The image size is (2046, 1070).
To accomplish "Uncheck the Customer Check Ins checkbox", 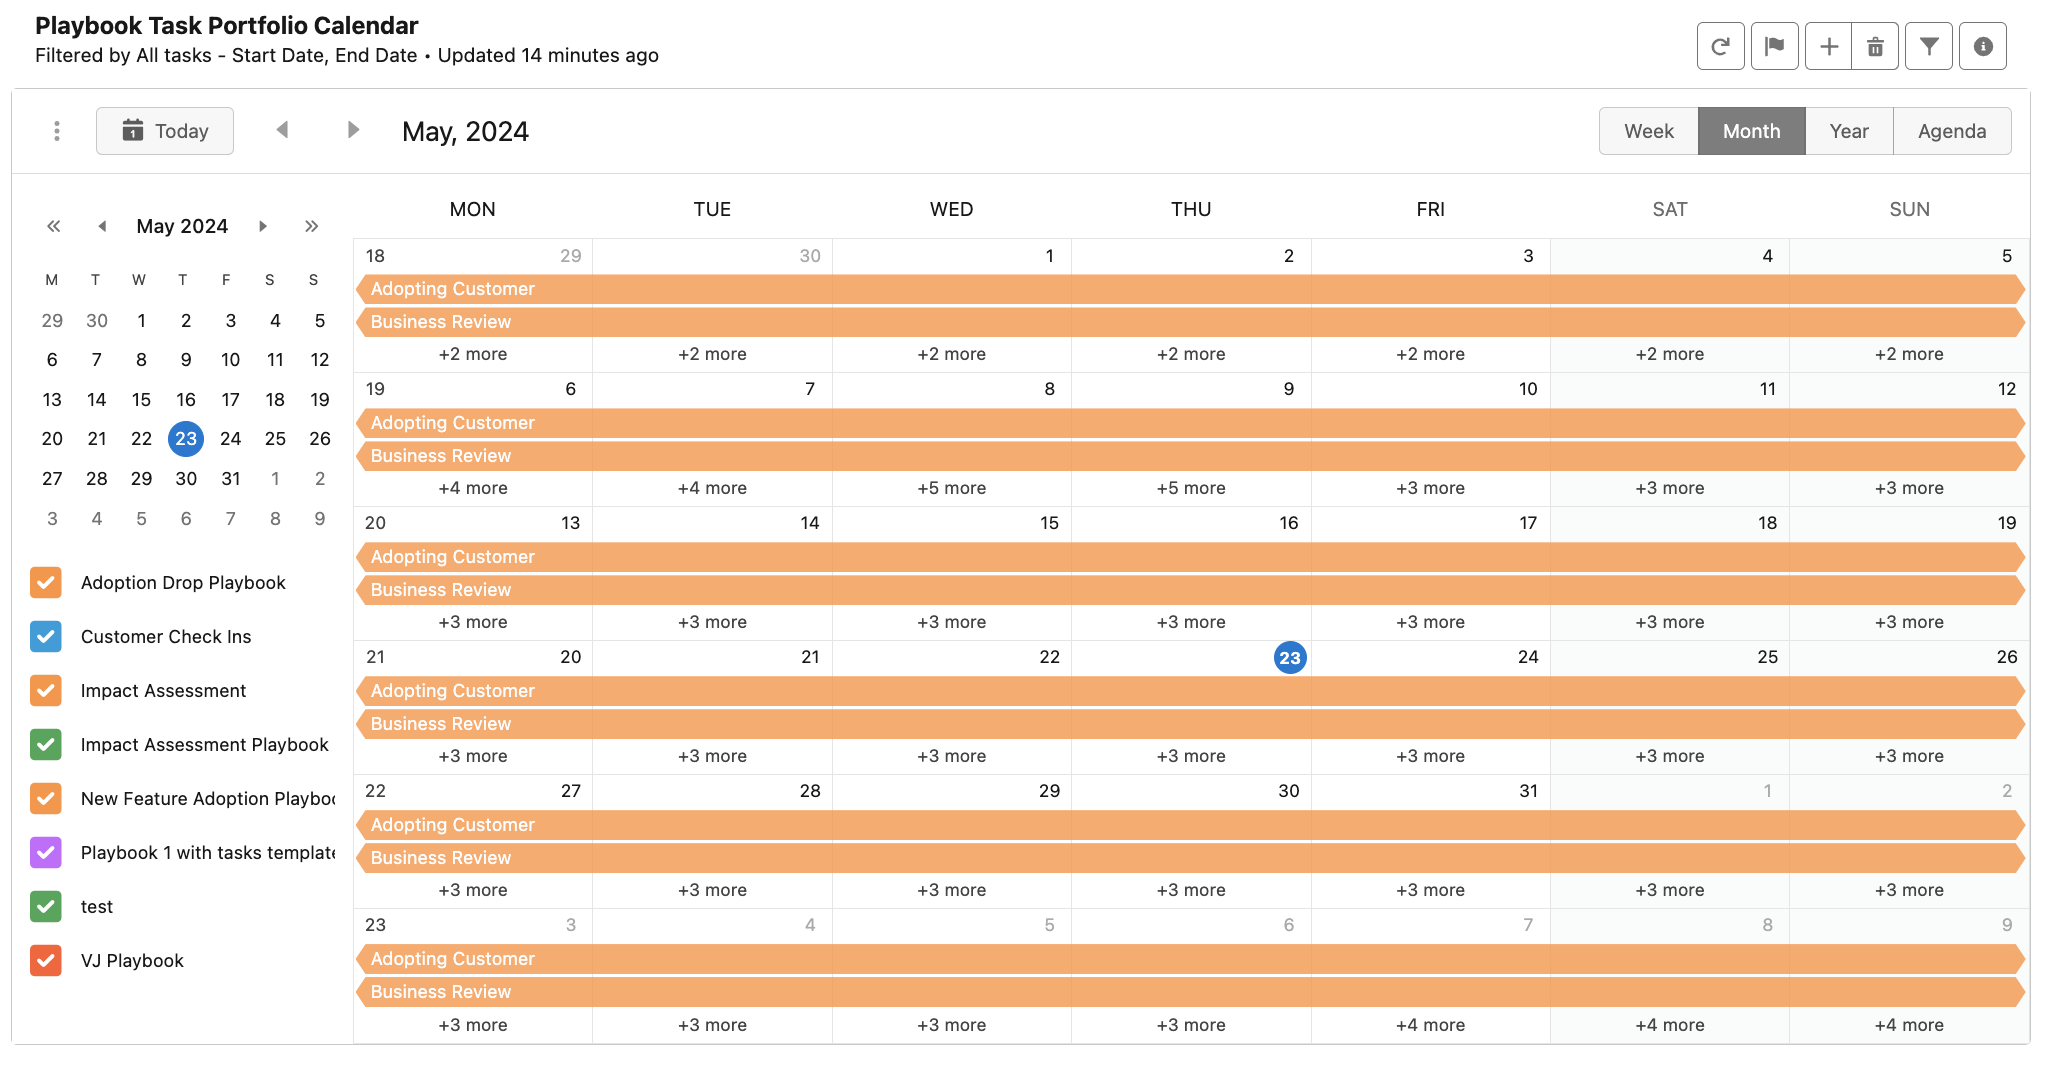I will coord(46,637).
